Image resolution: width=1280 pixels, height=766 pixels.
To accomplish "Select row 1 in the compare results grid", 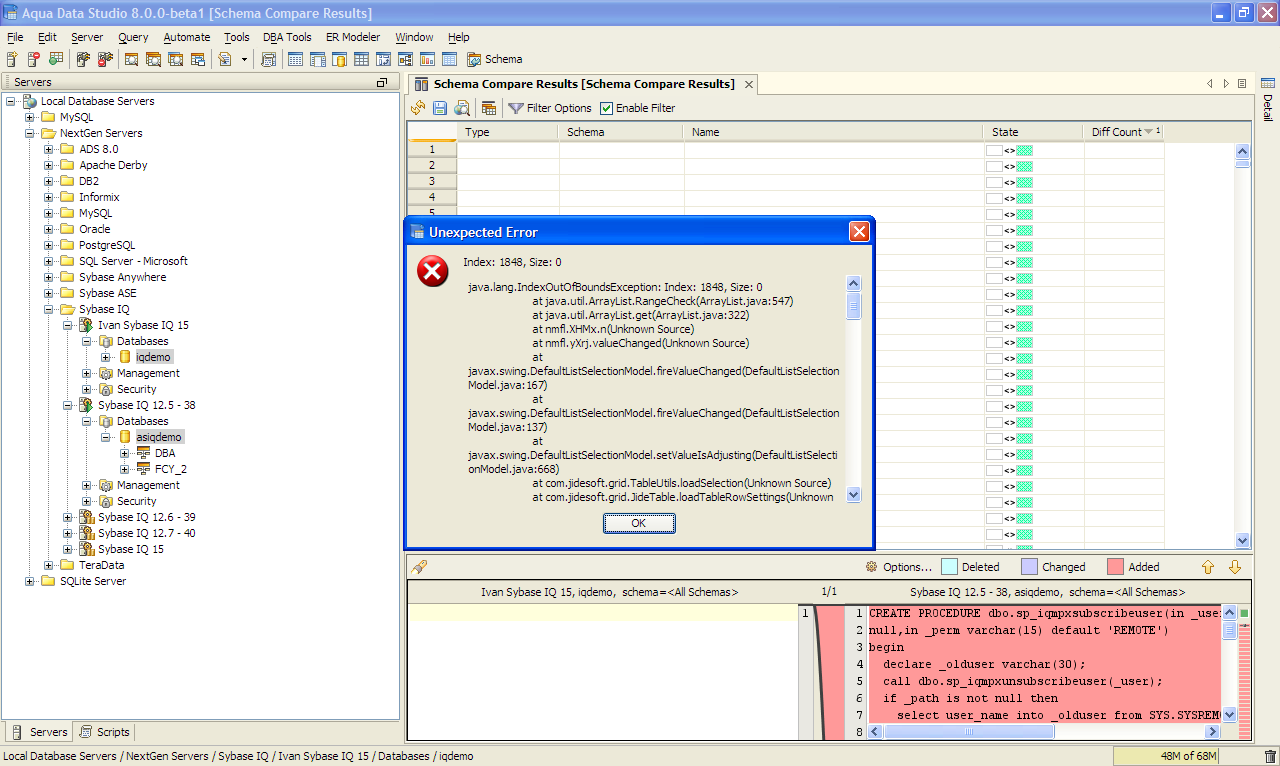I will click(x=432, y=149).
